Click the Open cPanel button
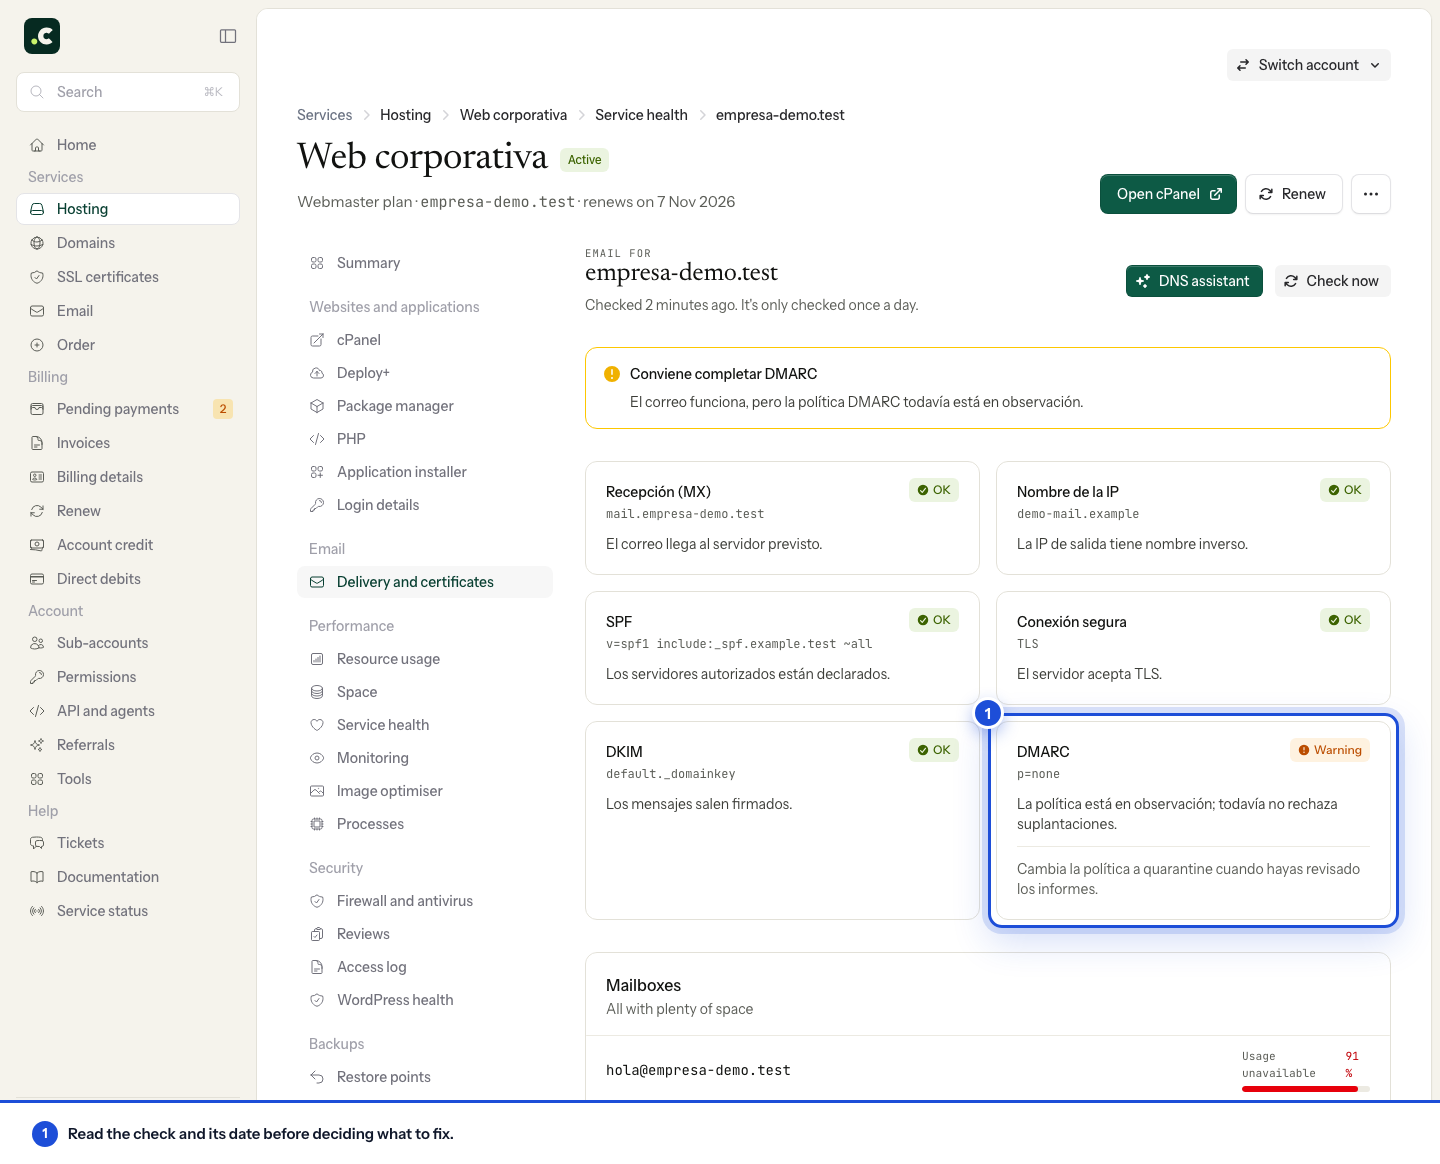The image size is (1440, 1164). (1168, 194)
